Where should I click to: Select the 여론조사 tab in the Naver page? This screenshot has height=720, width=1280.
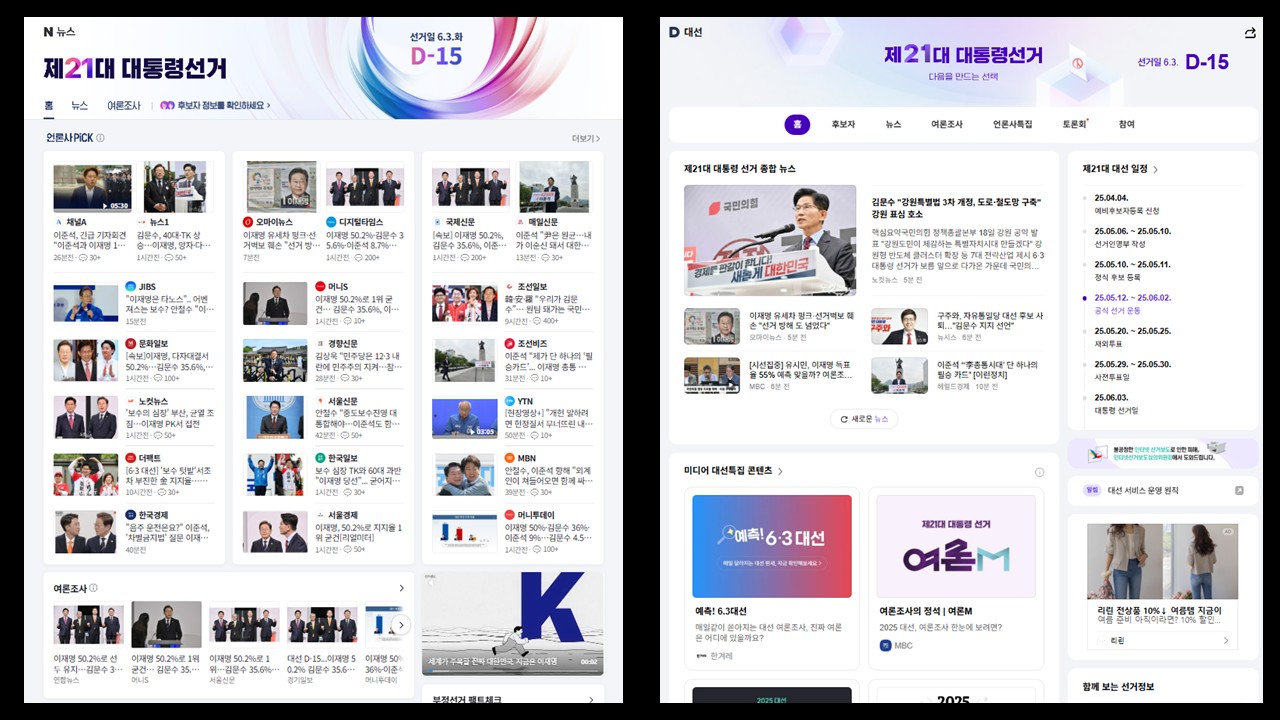[124, 105]
